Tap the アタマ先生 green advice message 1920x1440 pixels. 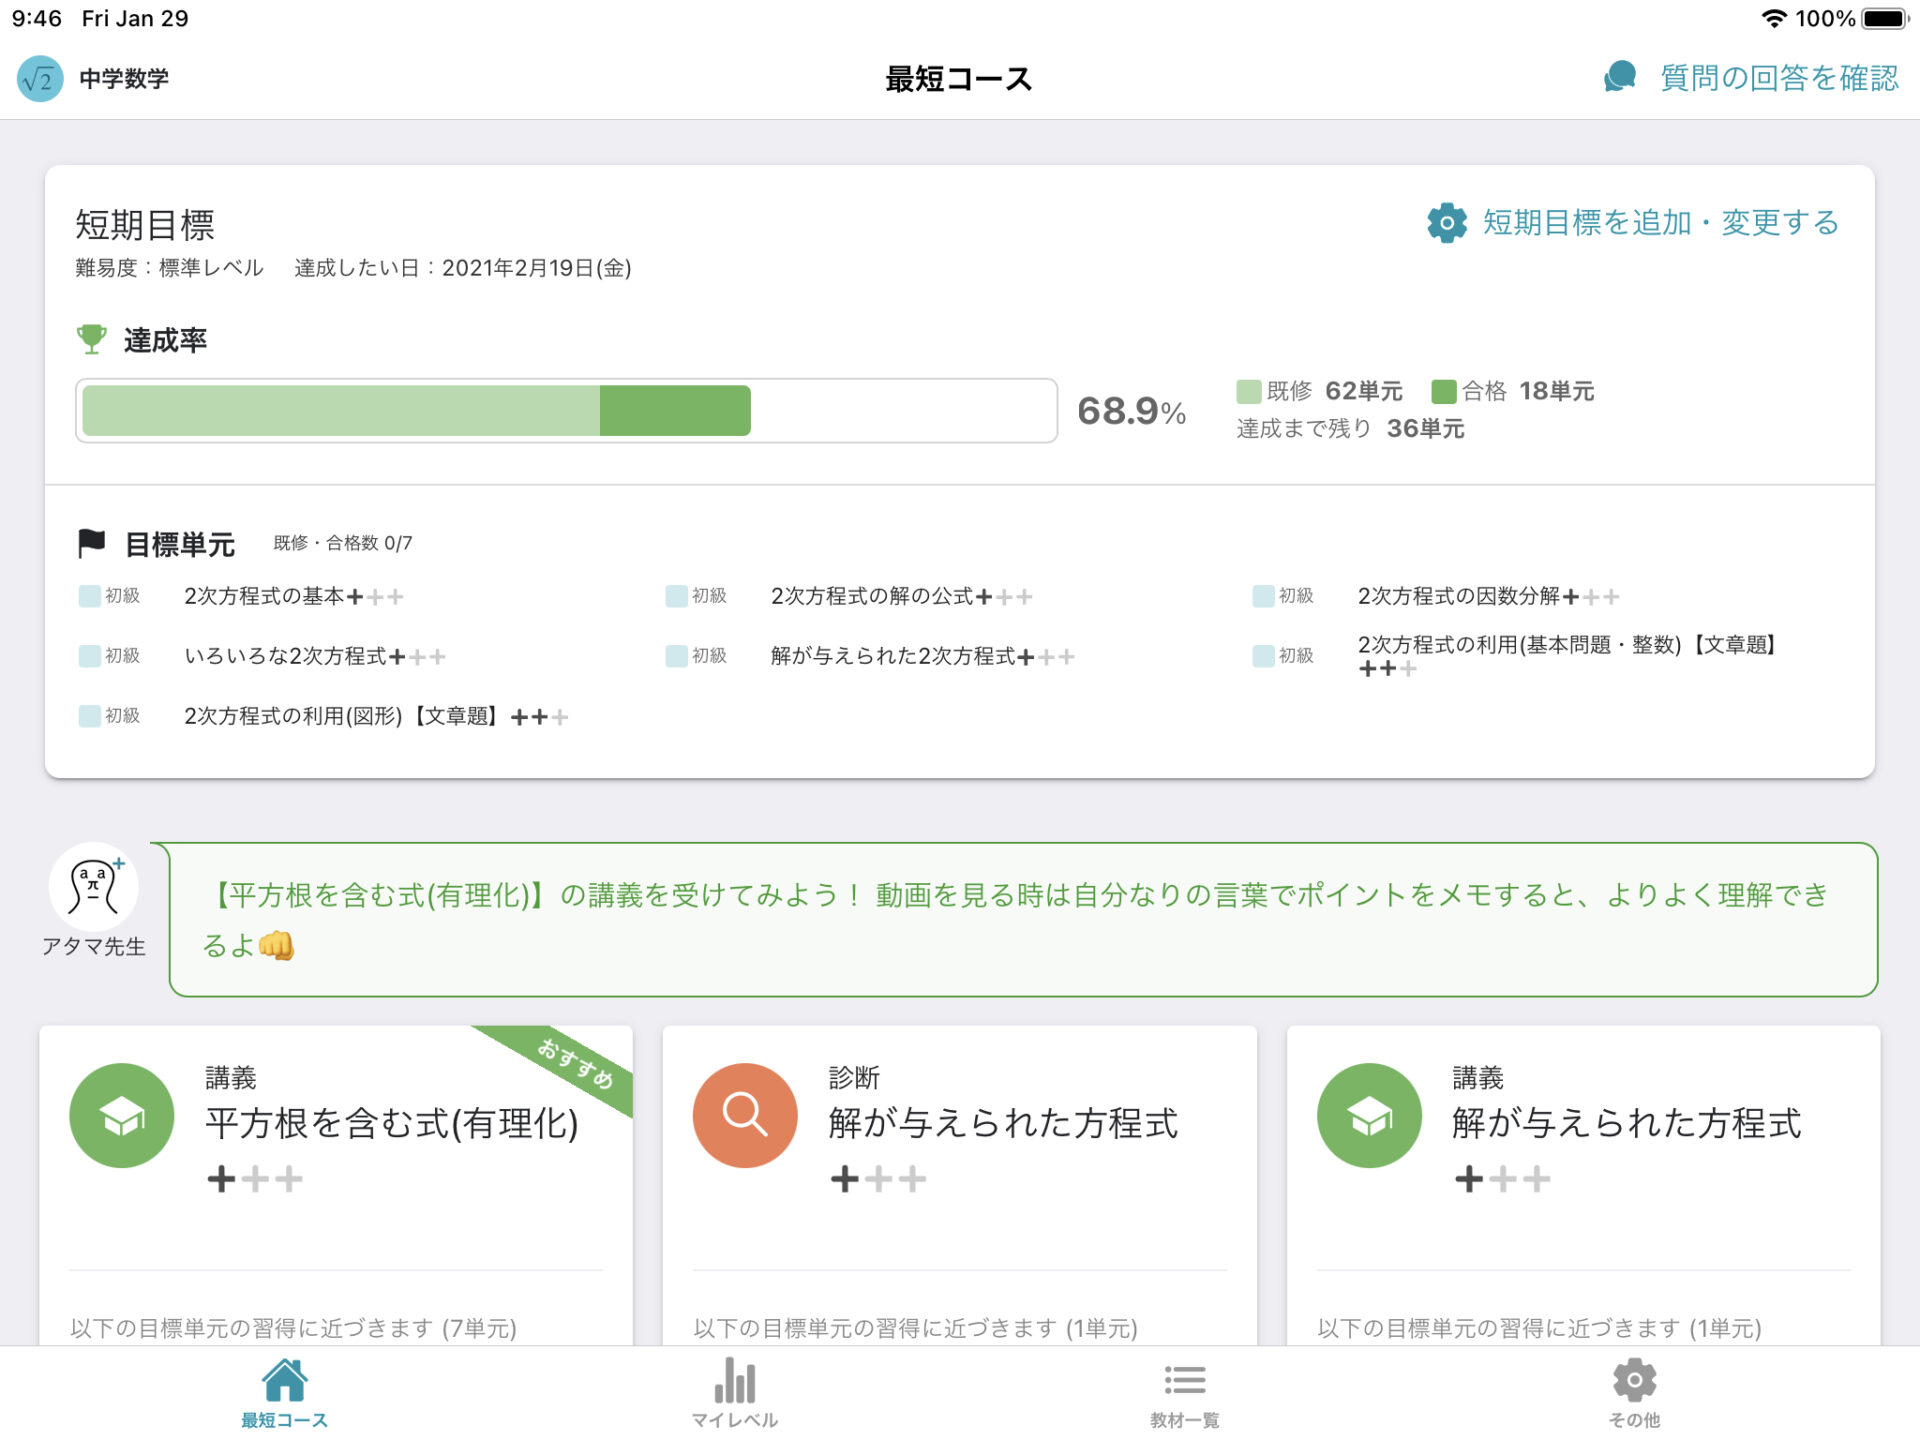pos(1022,919)
